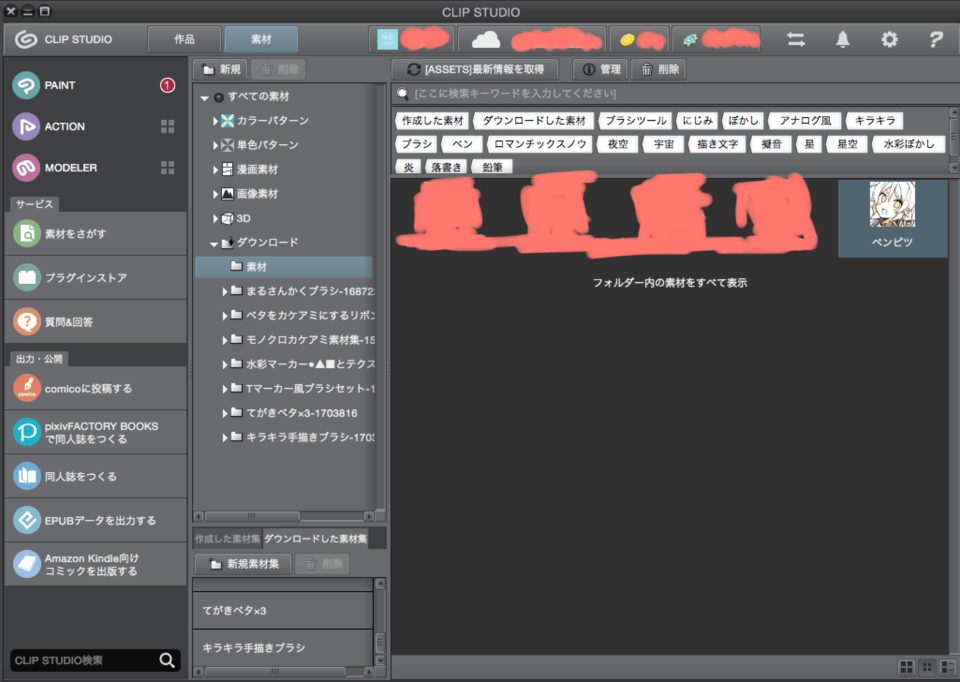Click the 新規素材集 button
960x682 pixels.
tap(244, 564)
